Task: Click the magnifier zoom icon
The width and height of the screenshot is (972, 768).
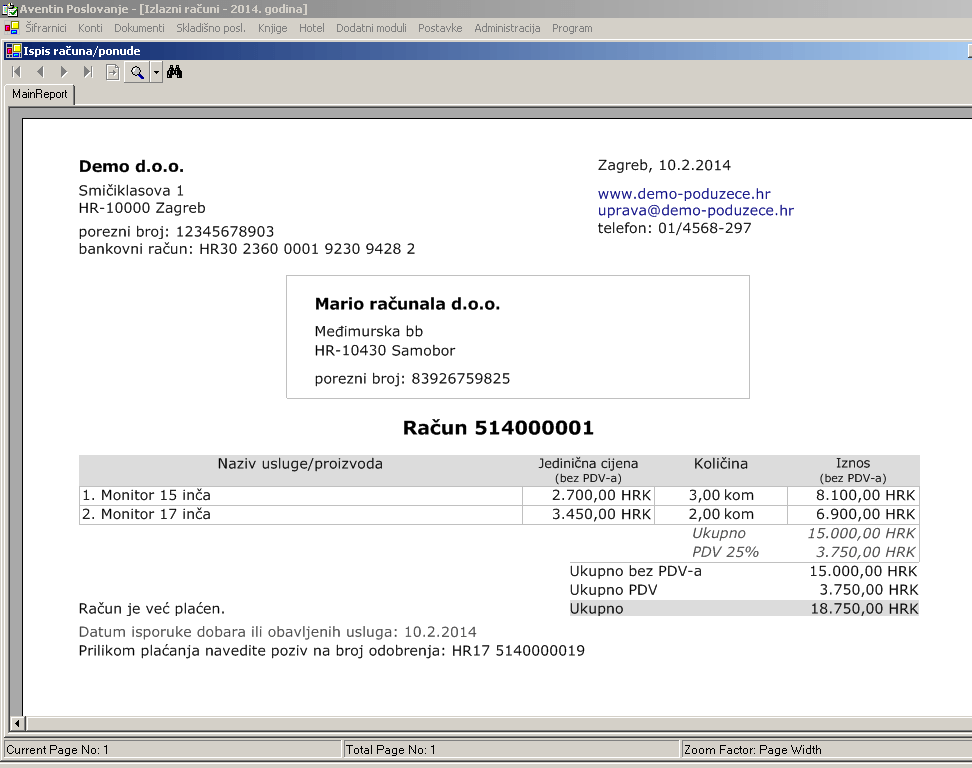Action: coord(137,72)
